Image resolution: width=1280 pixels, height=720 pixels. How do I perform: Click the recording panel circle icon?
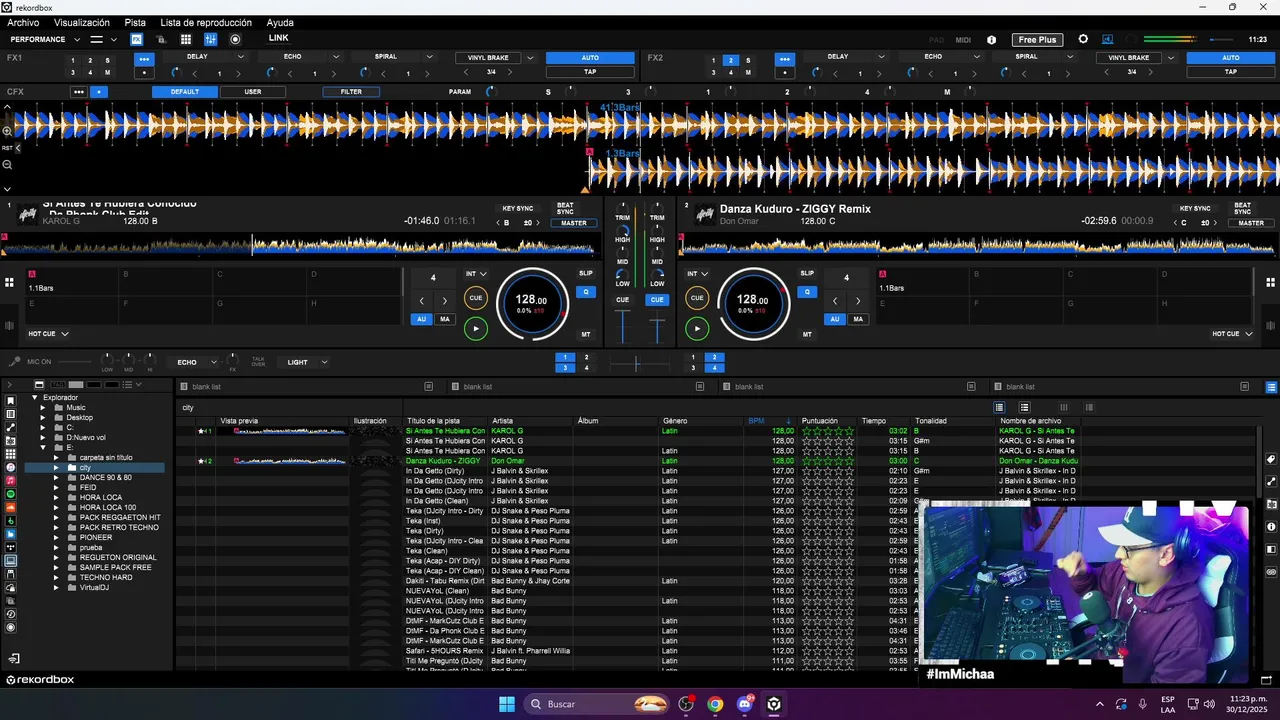235,39
